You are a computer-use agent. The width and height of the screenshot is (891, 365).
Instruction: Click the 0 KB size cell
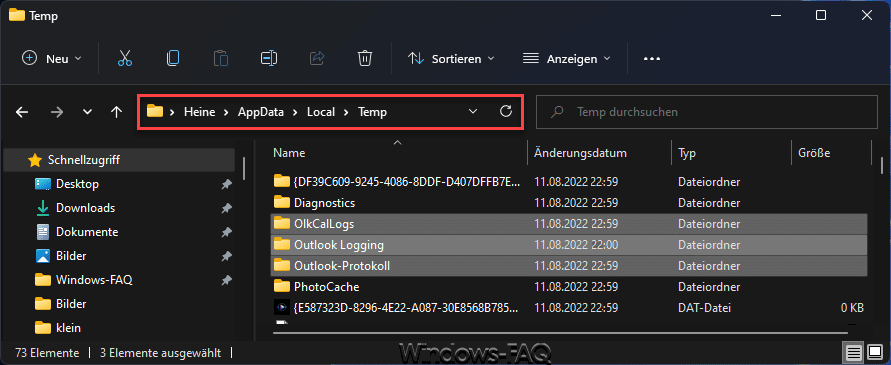[852, 308]
